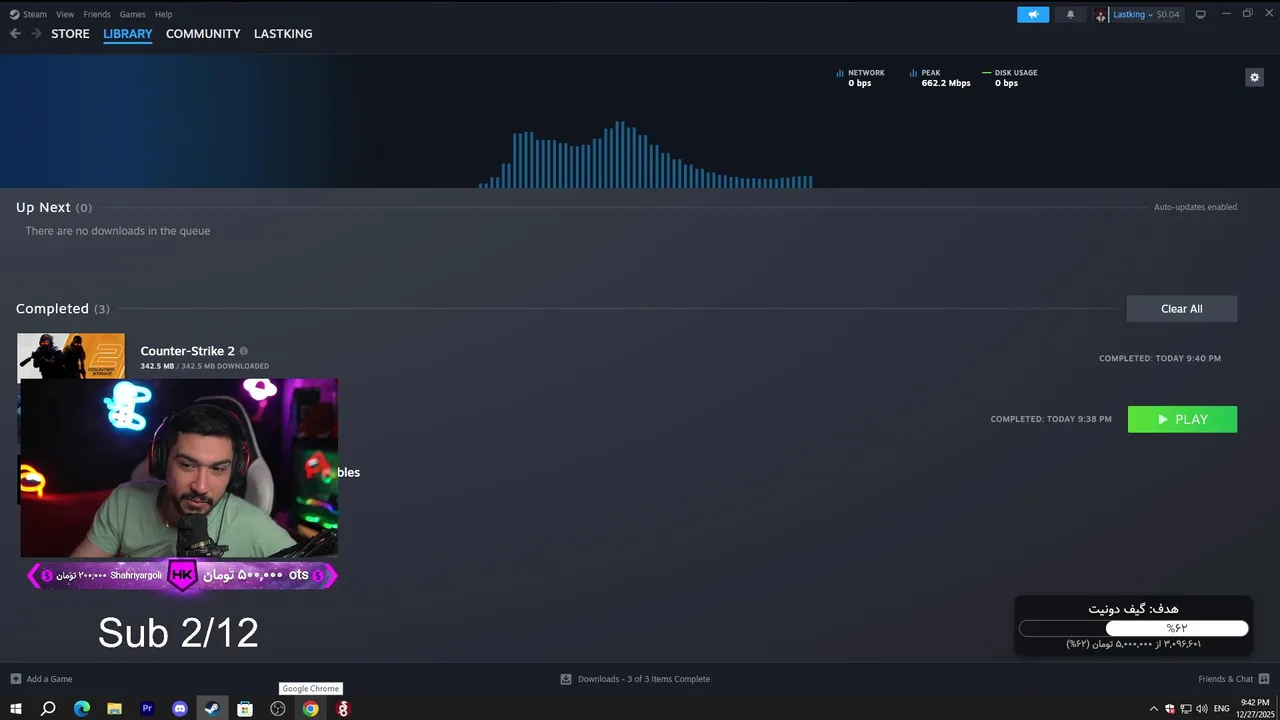The image size is (1280, 720).
Task: Click COMPLETED: TODAY 9:40 PM text
Action: pos(1160,358)
